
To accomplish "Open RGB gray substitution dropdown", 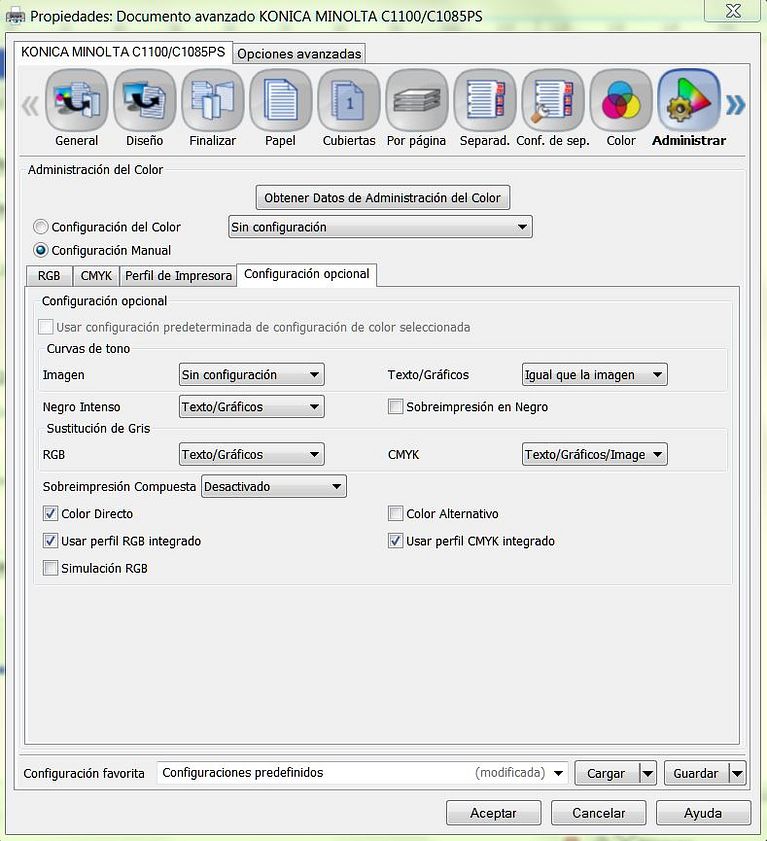I will 252,454.
